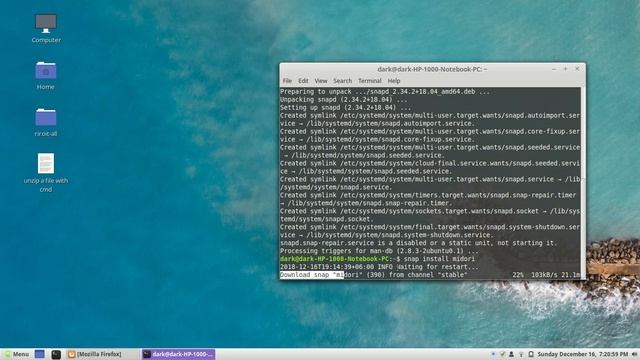The image size is (640, 360).
Task: Click the update manager shield tray icon
Action: point(502,354)
